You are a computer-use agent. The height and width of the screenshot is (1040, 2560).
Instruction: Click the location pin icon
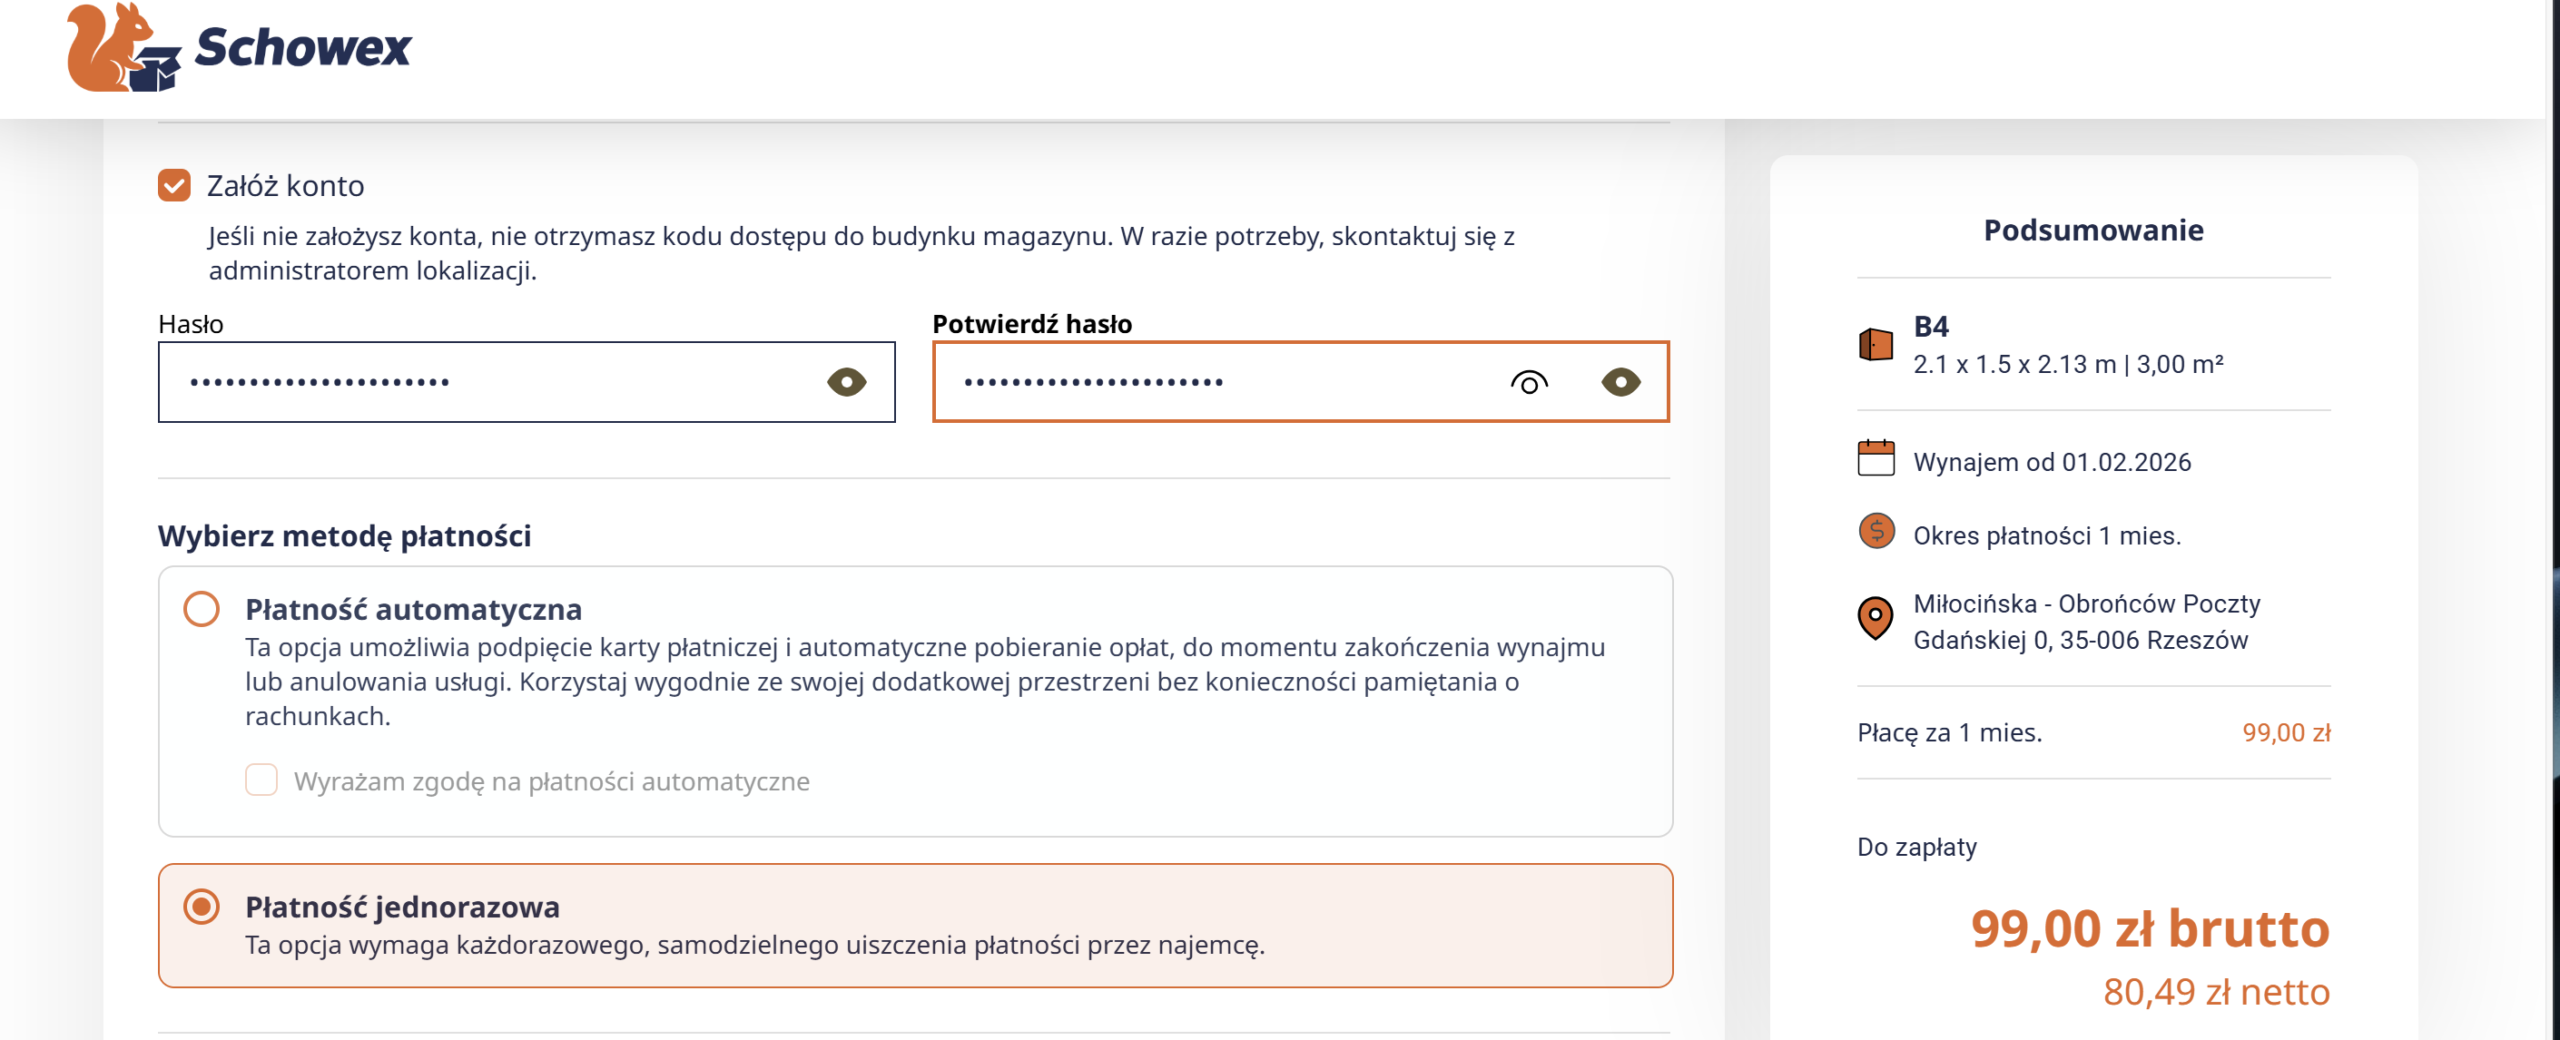pyautogui.click(x=1875, y=617)
